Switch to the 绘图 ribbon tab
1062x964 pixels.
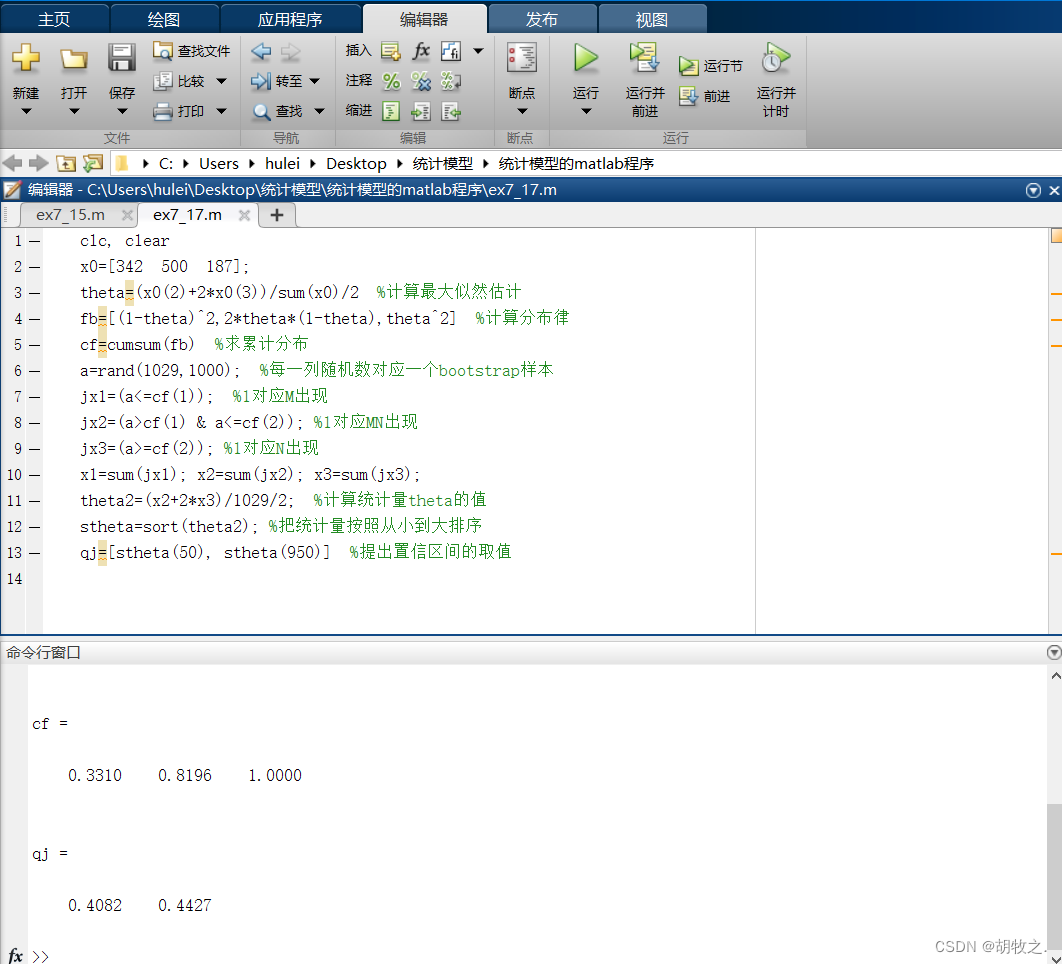click(164, 19)
